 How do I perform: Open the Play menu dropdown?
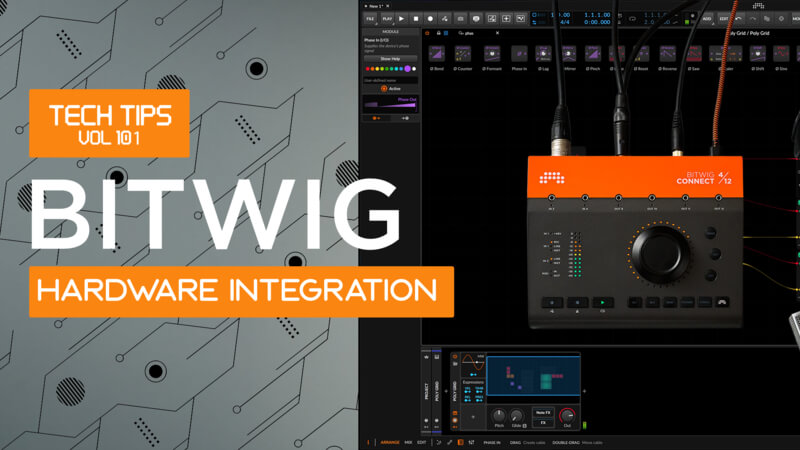[386, 18]
